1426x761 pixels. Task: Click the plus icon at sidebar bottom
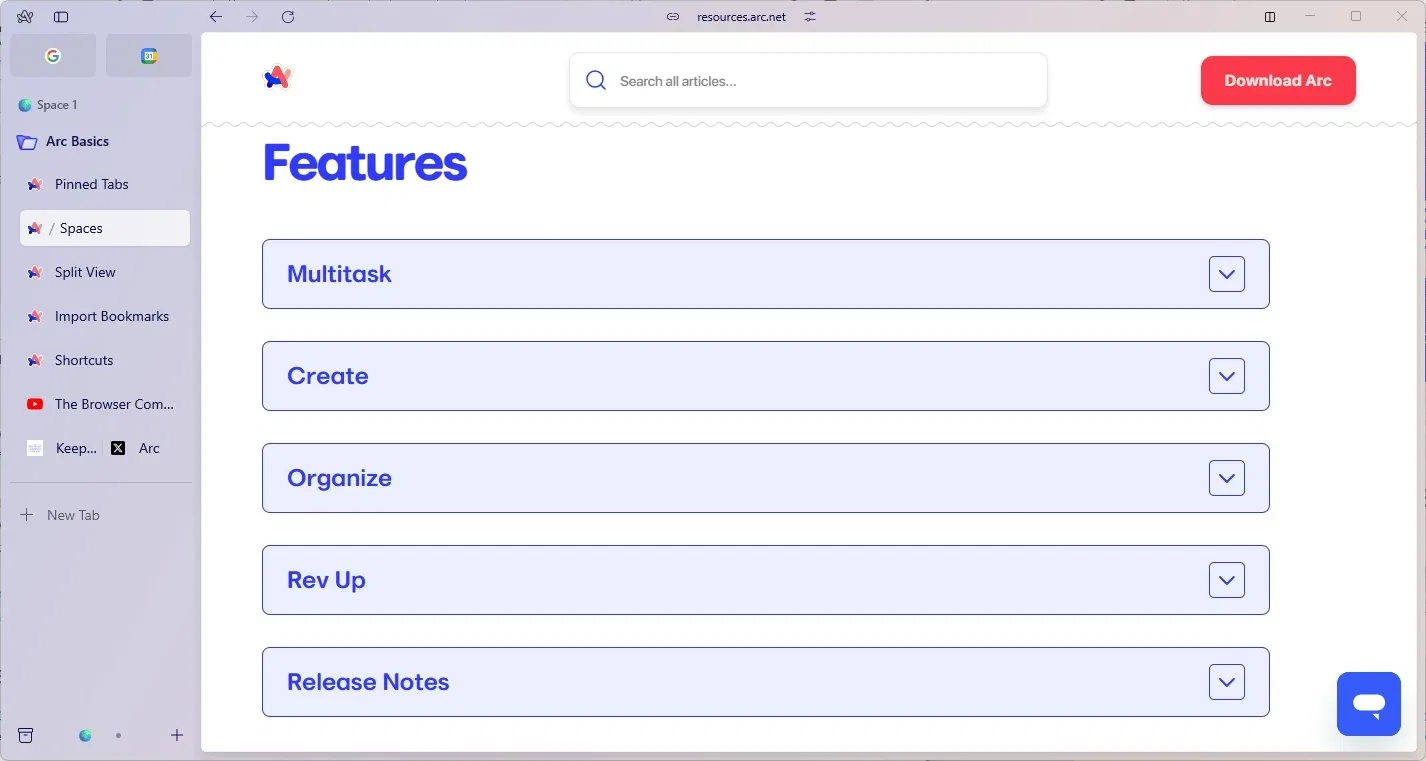pyautogui.click(x=177, y=736)
